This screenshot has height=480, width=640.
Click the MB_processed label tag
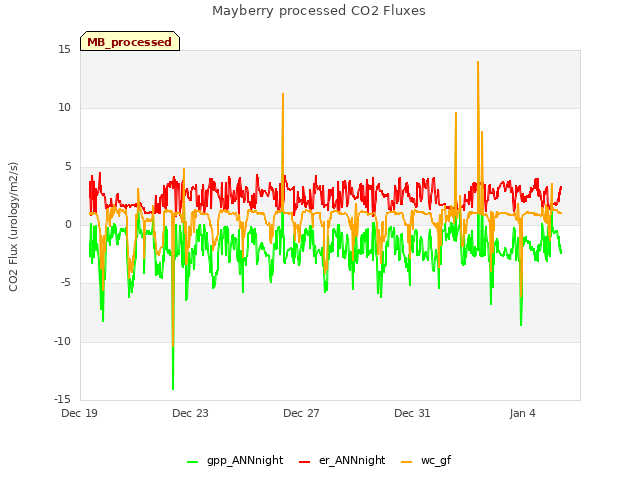click(x=130, y=41)
